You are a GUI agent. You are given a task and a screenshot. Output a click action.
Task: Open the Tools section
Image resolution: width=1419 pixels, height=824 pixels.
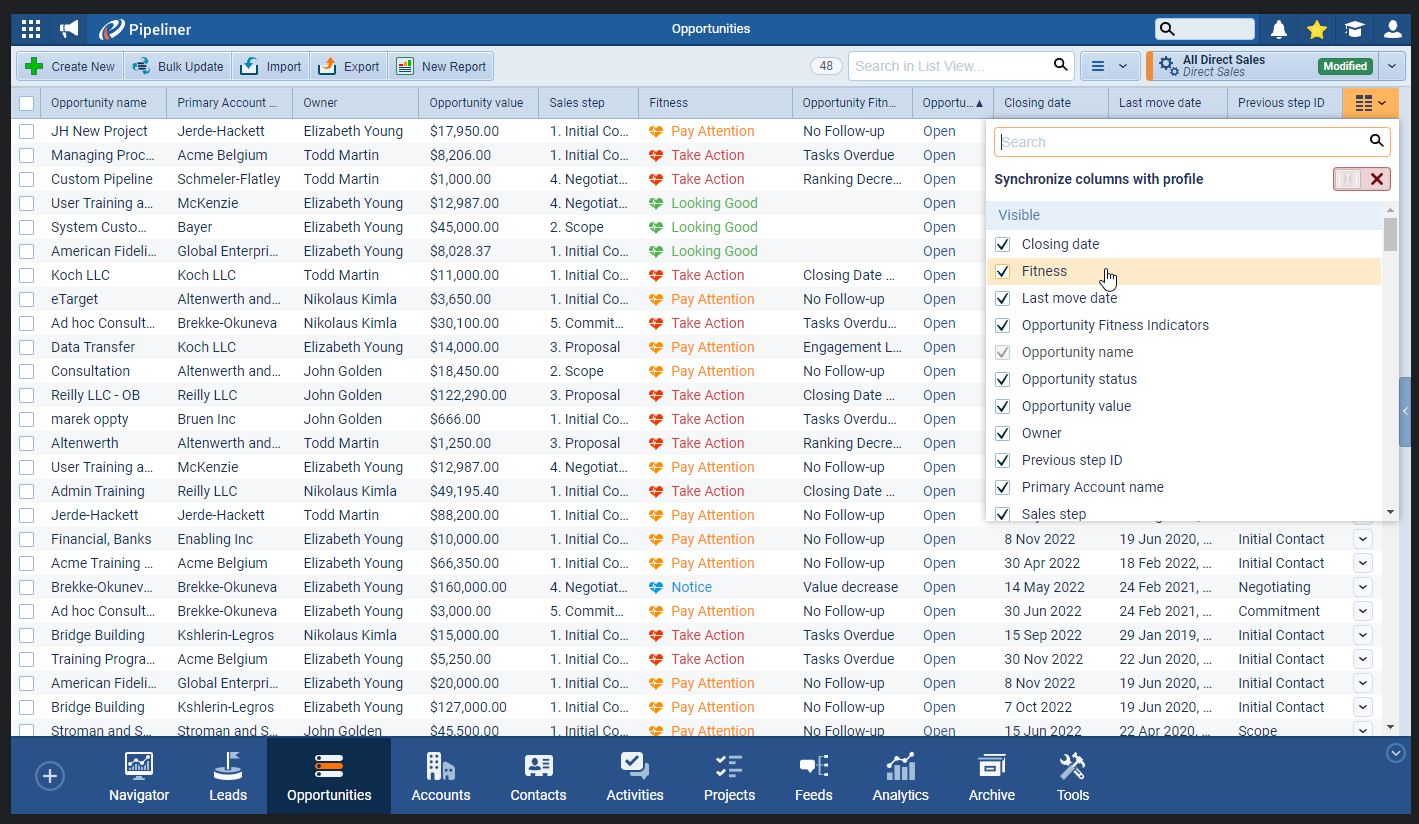(1072, 777)
